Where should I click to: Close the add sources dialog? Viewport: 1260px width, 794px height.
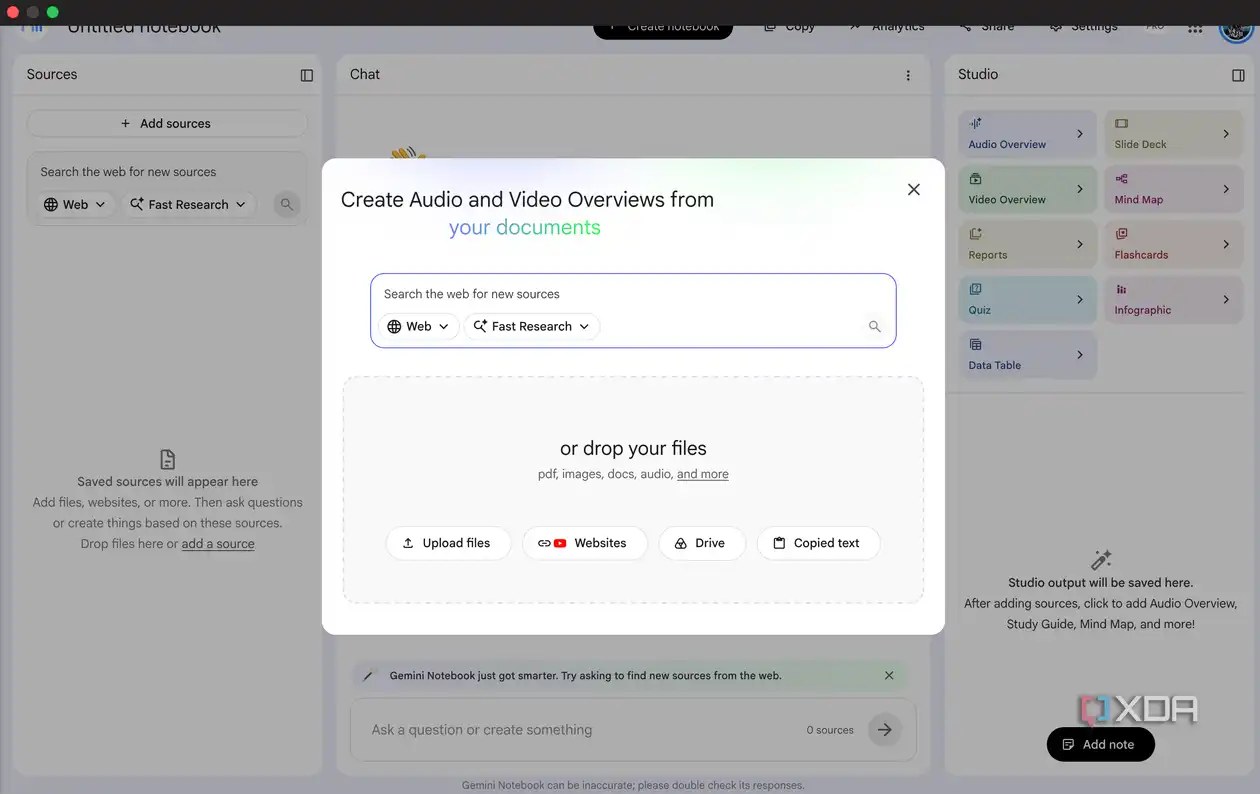click(913, 189)
